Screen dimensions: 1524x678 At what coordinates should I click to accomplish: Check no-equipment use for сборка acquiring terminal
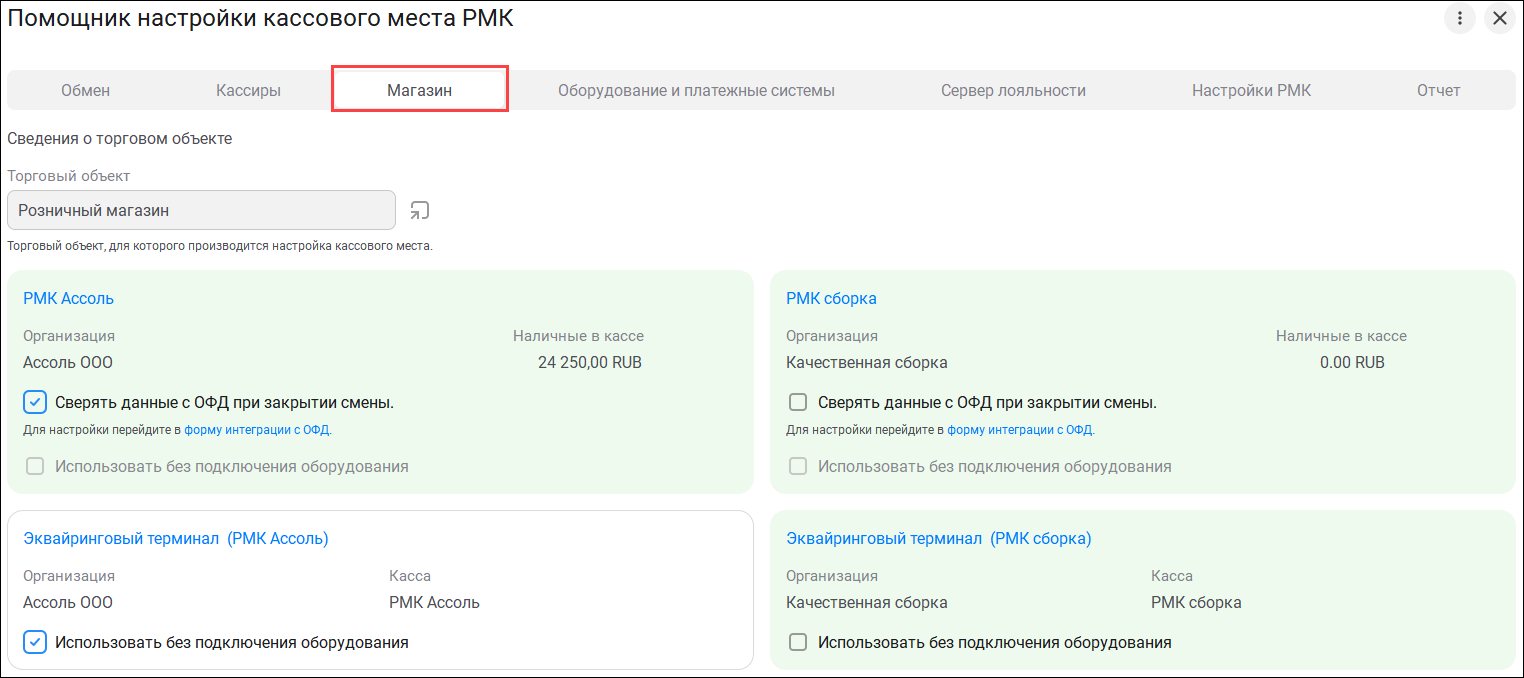(798, 642)
